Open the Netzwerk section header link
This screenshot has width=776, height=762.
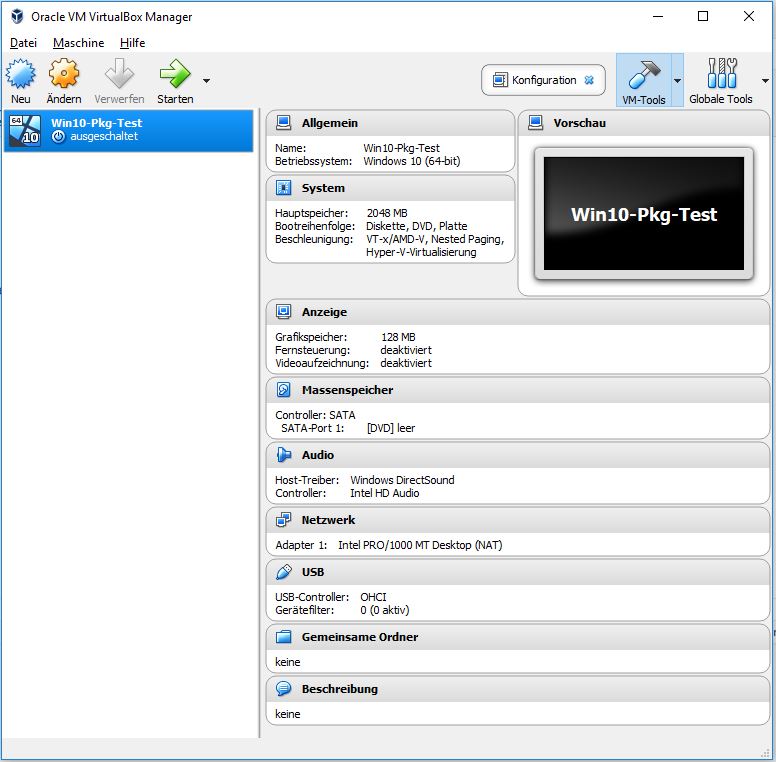point(328,520)
